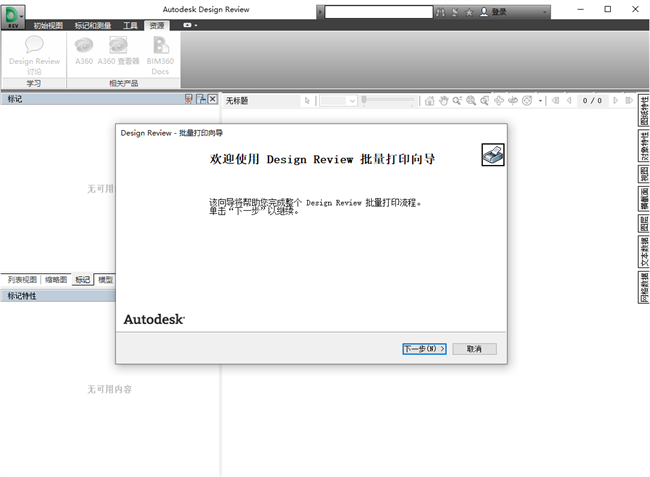650x477 pixels.
Task: Open the Communication Center satellite icon
Action: coord(455,12)
